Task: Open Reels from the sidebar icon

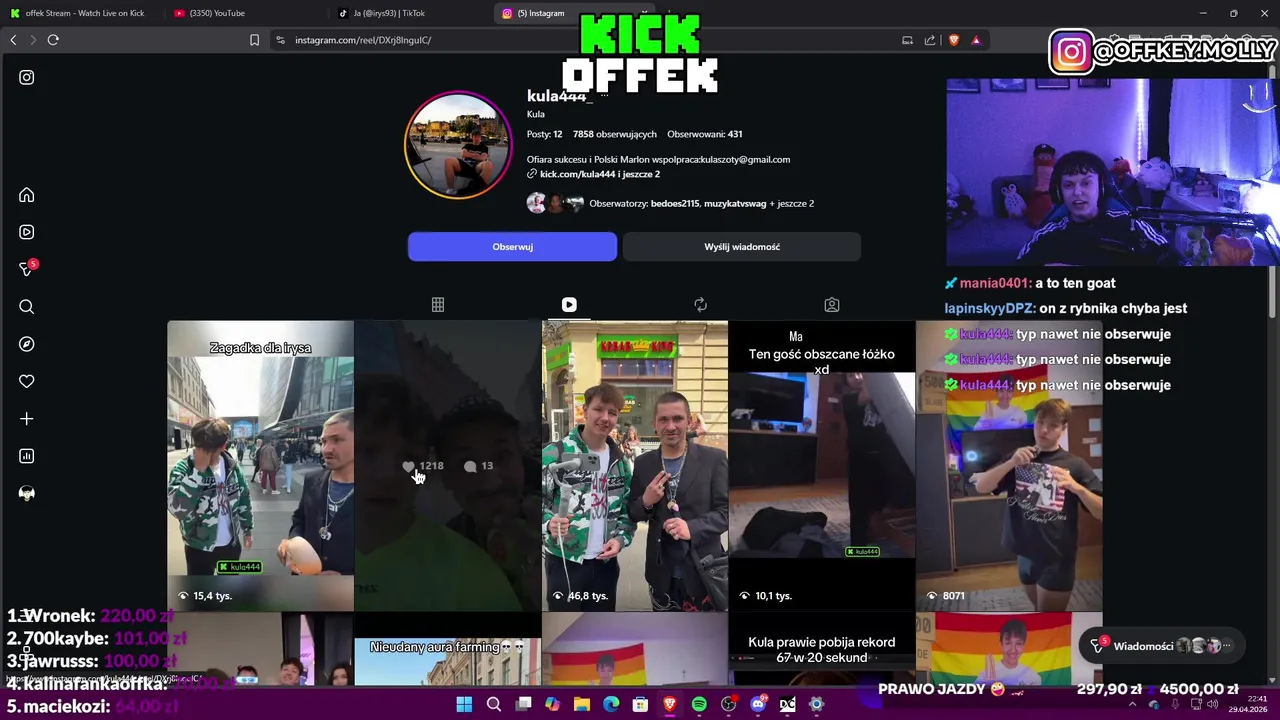Action: click(27, 232)
